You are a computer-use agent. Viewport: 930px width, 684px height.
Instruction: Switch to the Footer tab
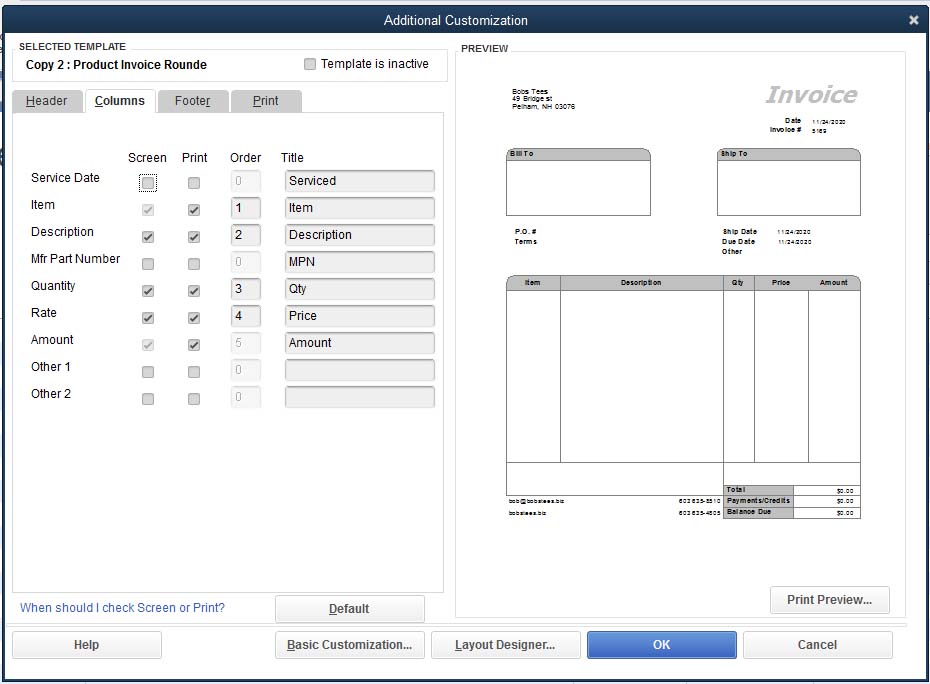192,100
